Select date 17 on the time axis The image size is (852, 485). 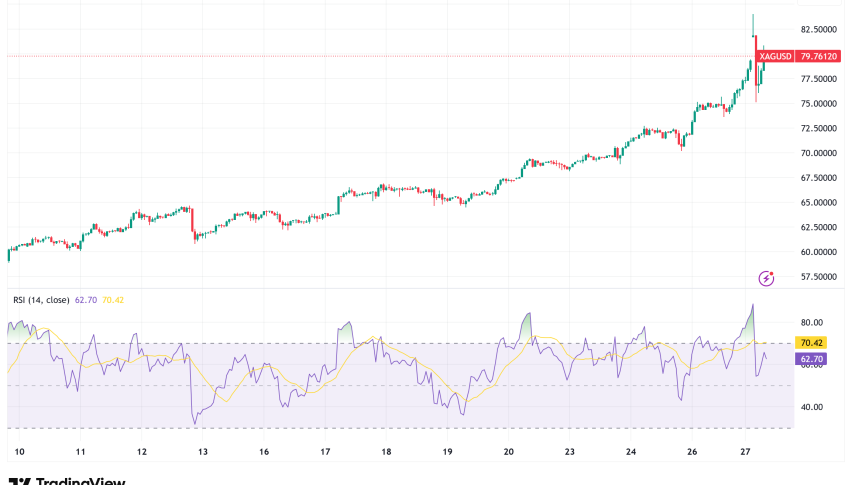click(325, 452)
